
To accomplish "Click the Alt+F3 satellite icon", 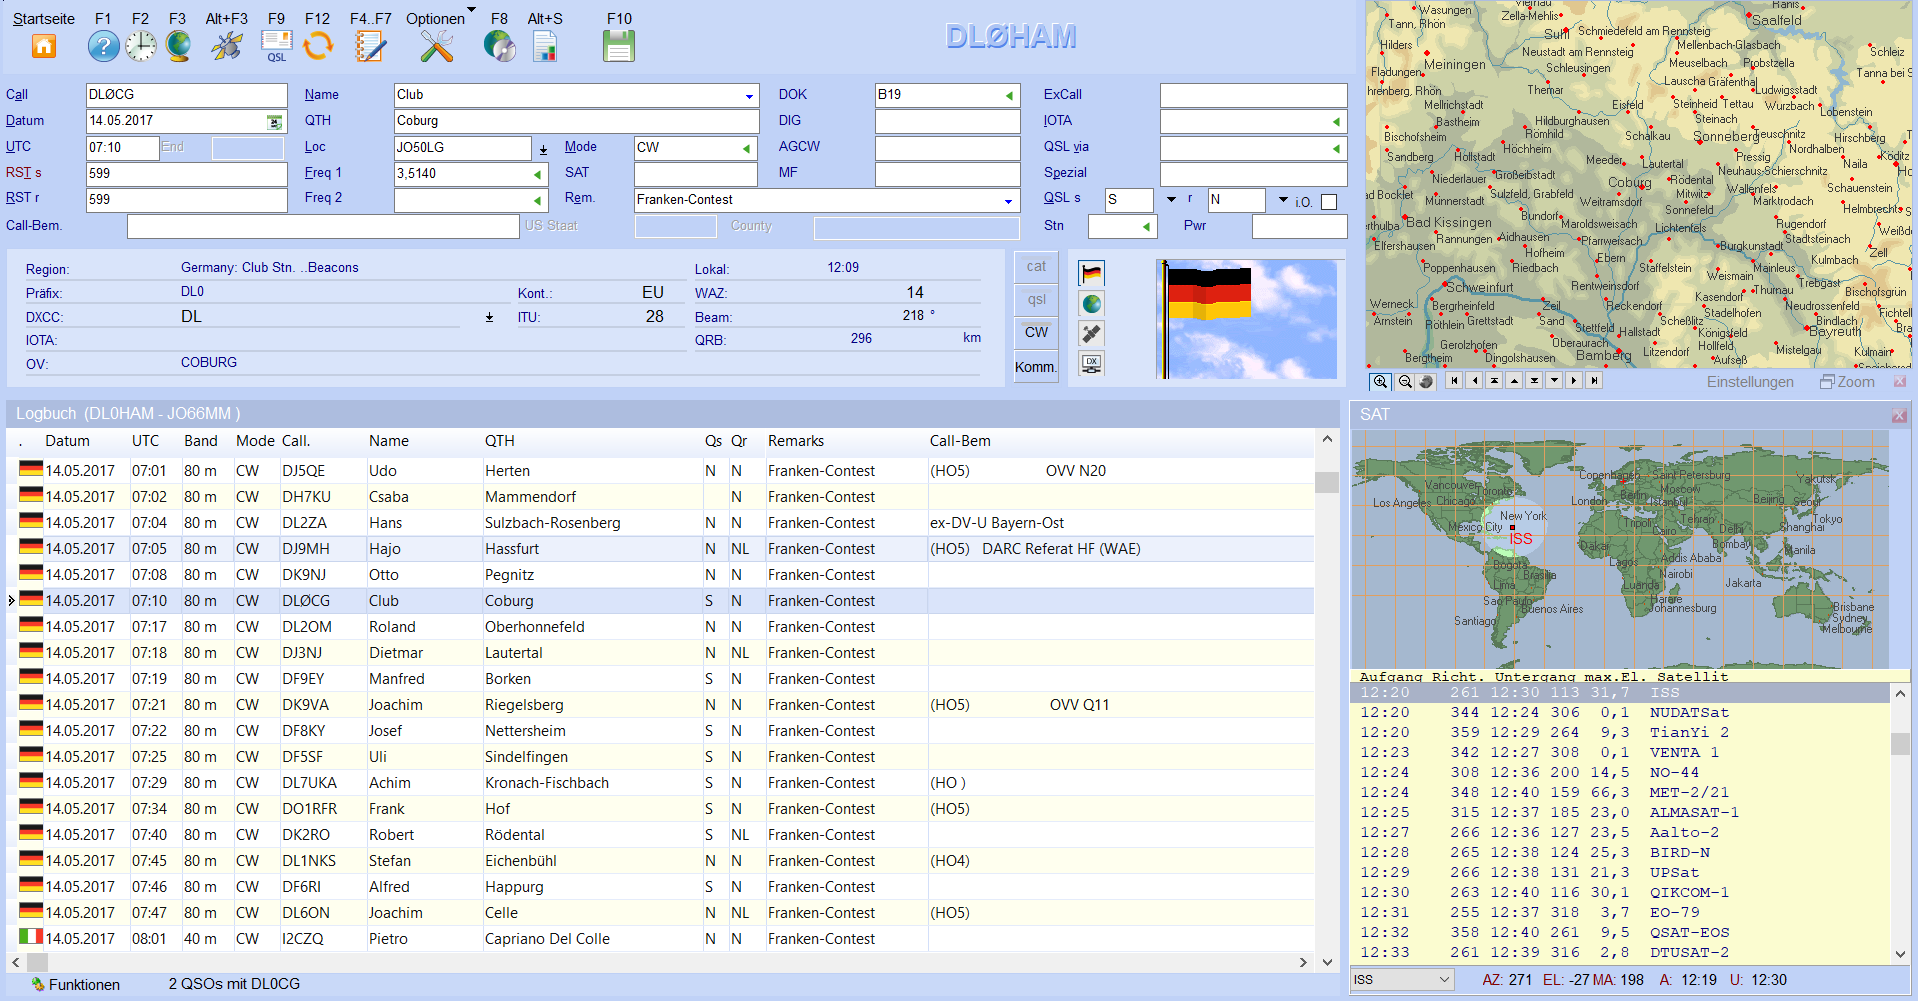I will tap(227, 46).
